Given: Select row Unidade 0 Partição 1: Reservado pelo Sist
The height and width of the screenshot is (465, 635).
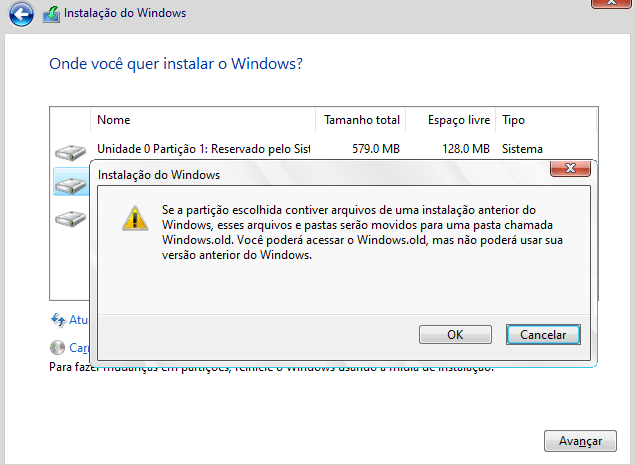Looking at the screenshot, I should 324,149.
